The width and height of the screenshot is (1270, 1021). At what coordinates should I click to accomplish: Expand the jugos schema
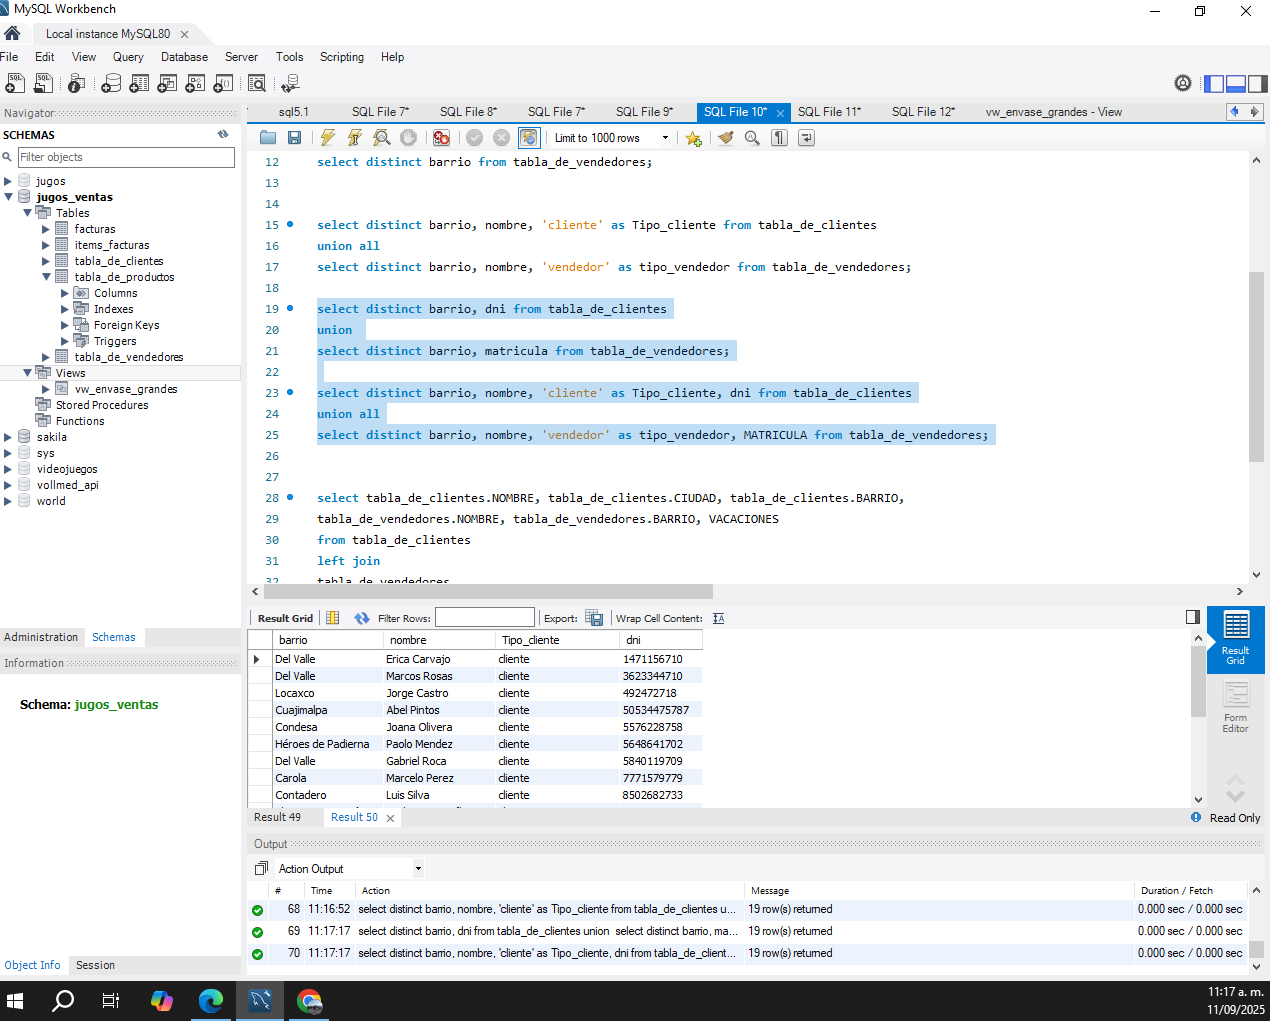click(x=8, y=181)
